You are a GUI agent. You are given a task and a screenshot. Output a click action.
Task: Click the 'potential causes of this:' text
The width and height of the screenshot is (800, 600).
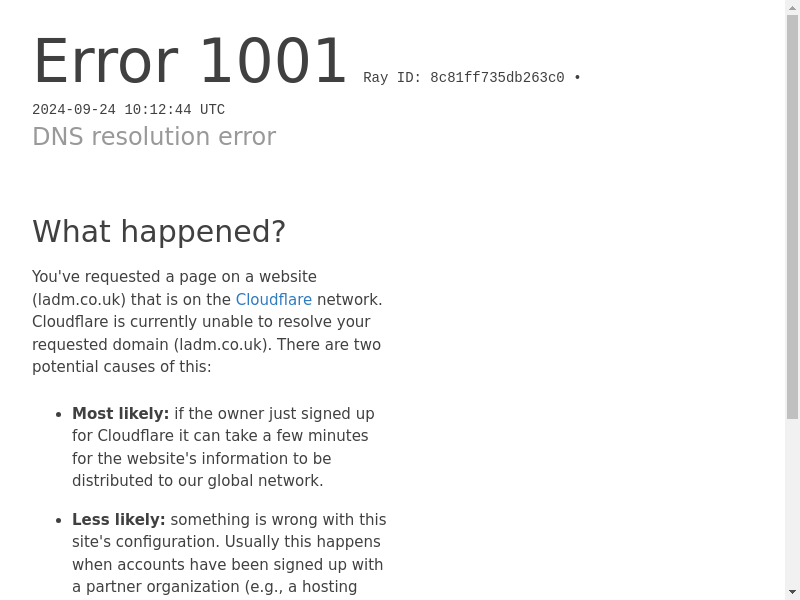pos(121,367)
